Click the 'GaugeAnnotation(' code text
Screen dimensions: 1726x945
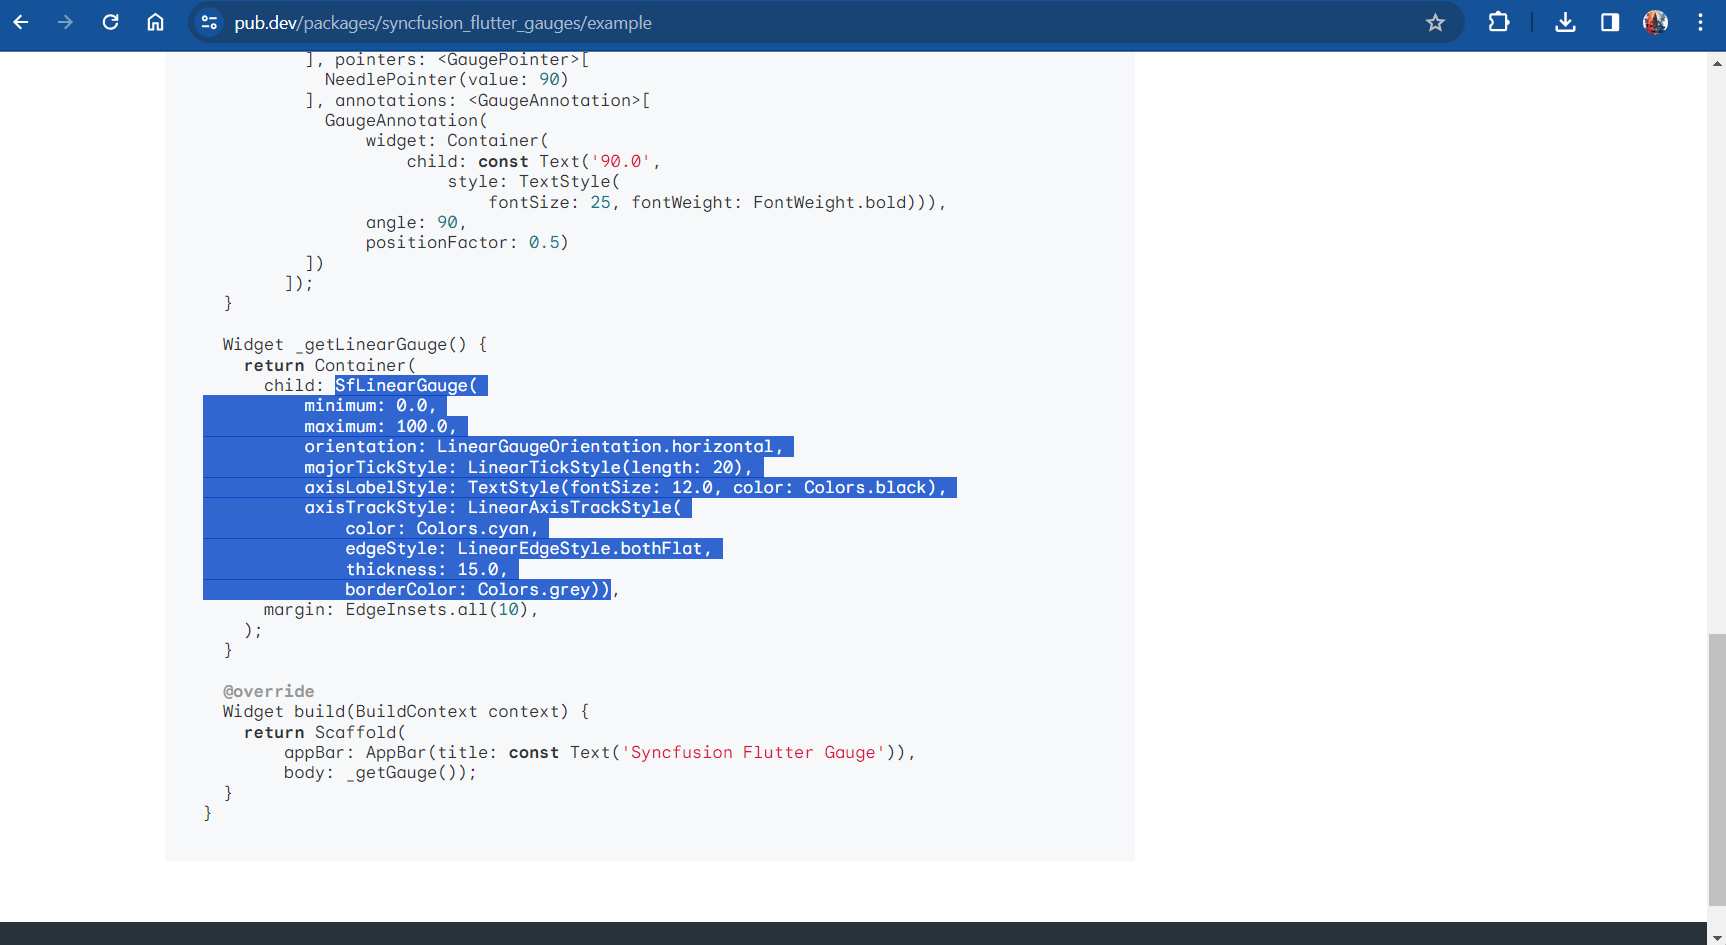click(406, 121)
